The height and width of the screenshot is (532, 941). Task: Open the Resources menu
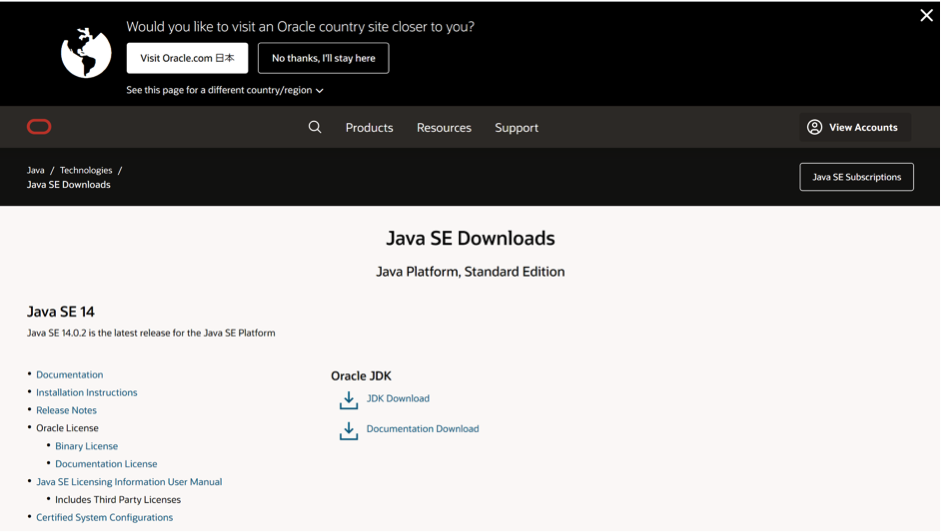pyautogui.click(x=444, y=127)
